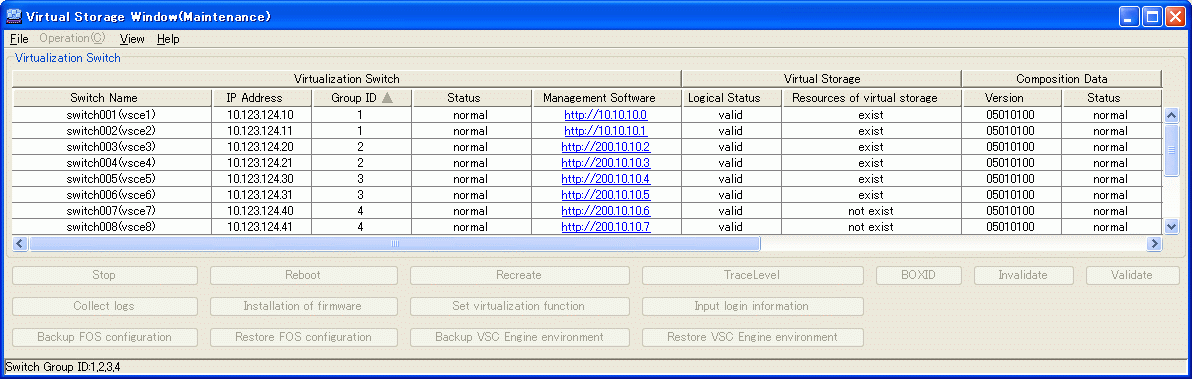Click the vertical scrollbar down arrow

1171,226
